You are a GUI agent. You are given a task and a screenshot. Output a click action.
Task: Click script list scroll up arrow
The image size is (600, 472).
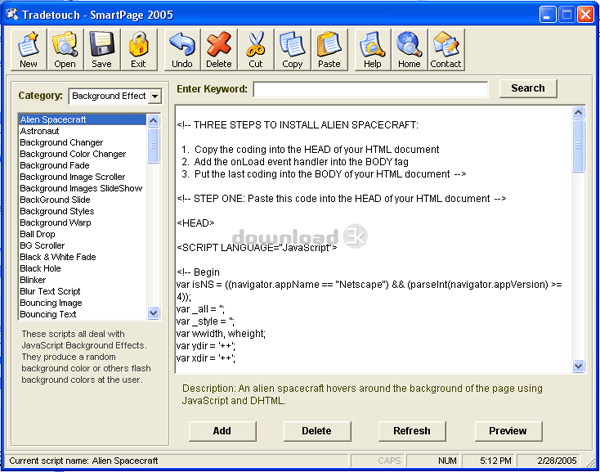(153, 121)
